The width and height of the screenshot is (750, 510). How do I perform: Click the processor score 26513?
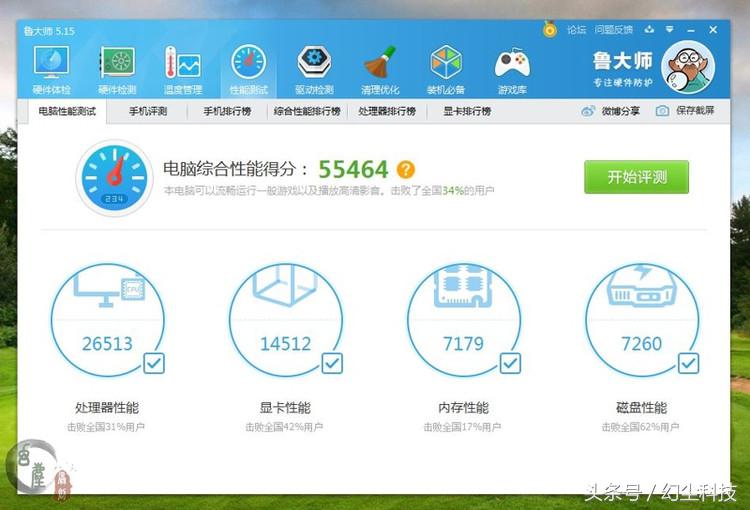point(107,344)
